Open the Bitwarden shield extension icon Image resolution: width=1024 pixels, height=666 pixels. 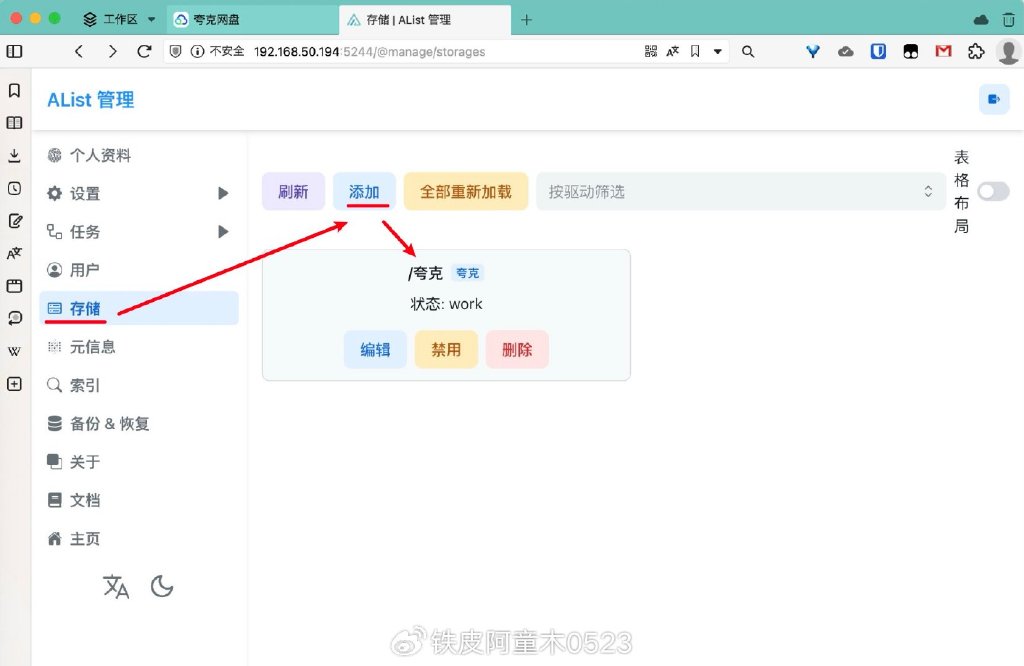tap(878, 51)
